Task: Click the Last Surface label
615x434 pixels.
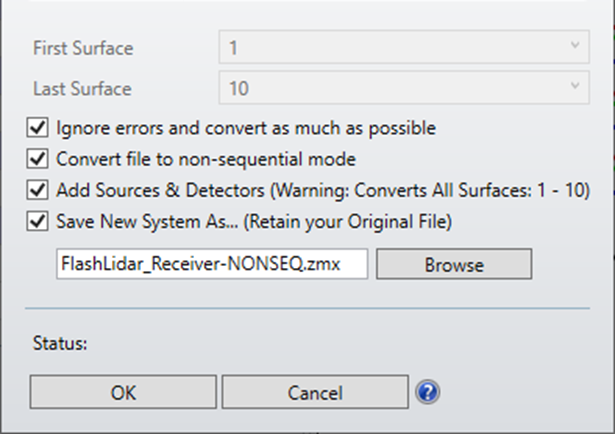Action: click(82, 89)
